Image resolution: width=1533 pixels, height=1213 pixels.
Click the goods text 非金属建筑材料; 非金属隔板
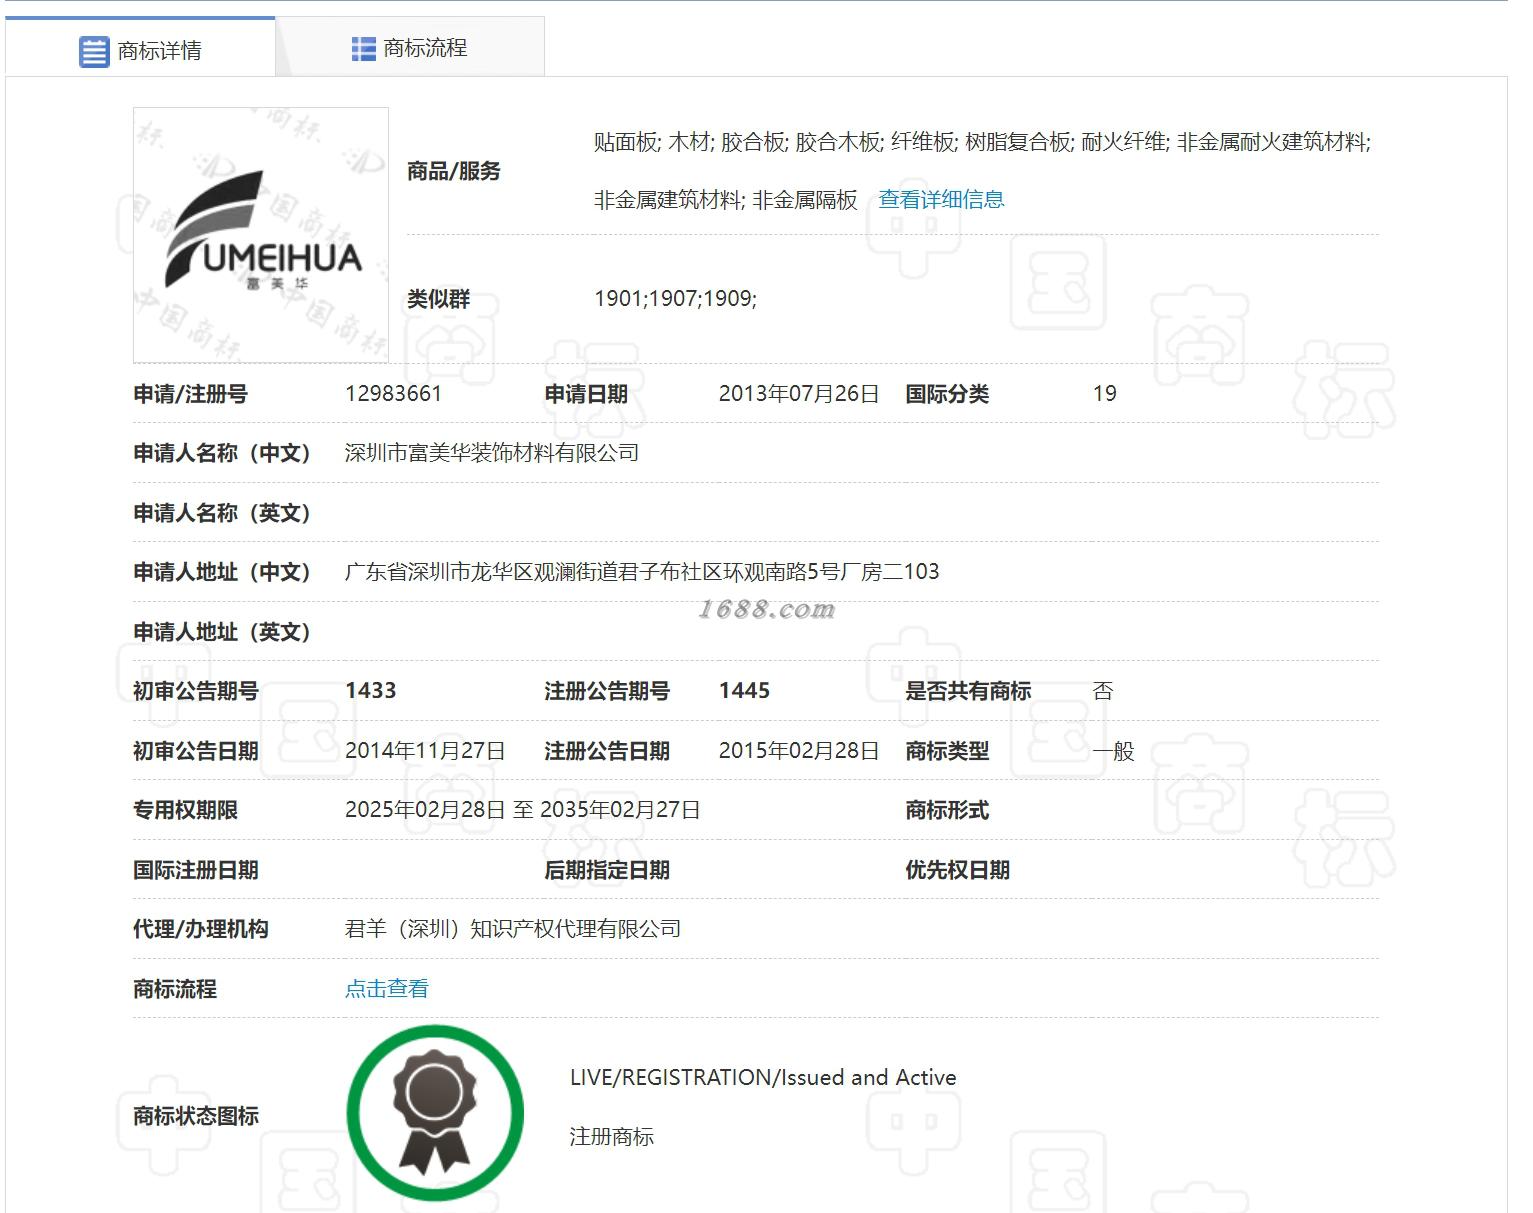(x=726, y=200)
